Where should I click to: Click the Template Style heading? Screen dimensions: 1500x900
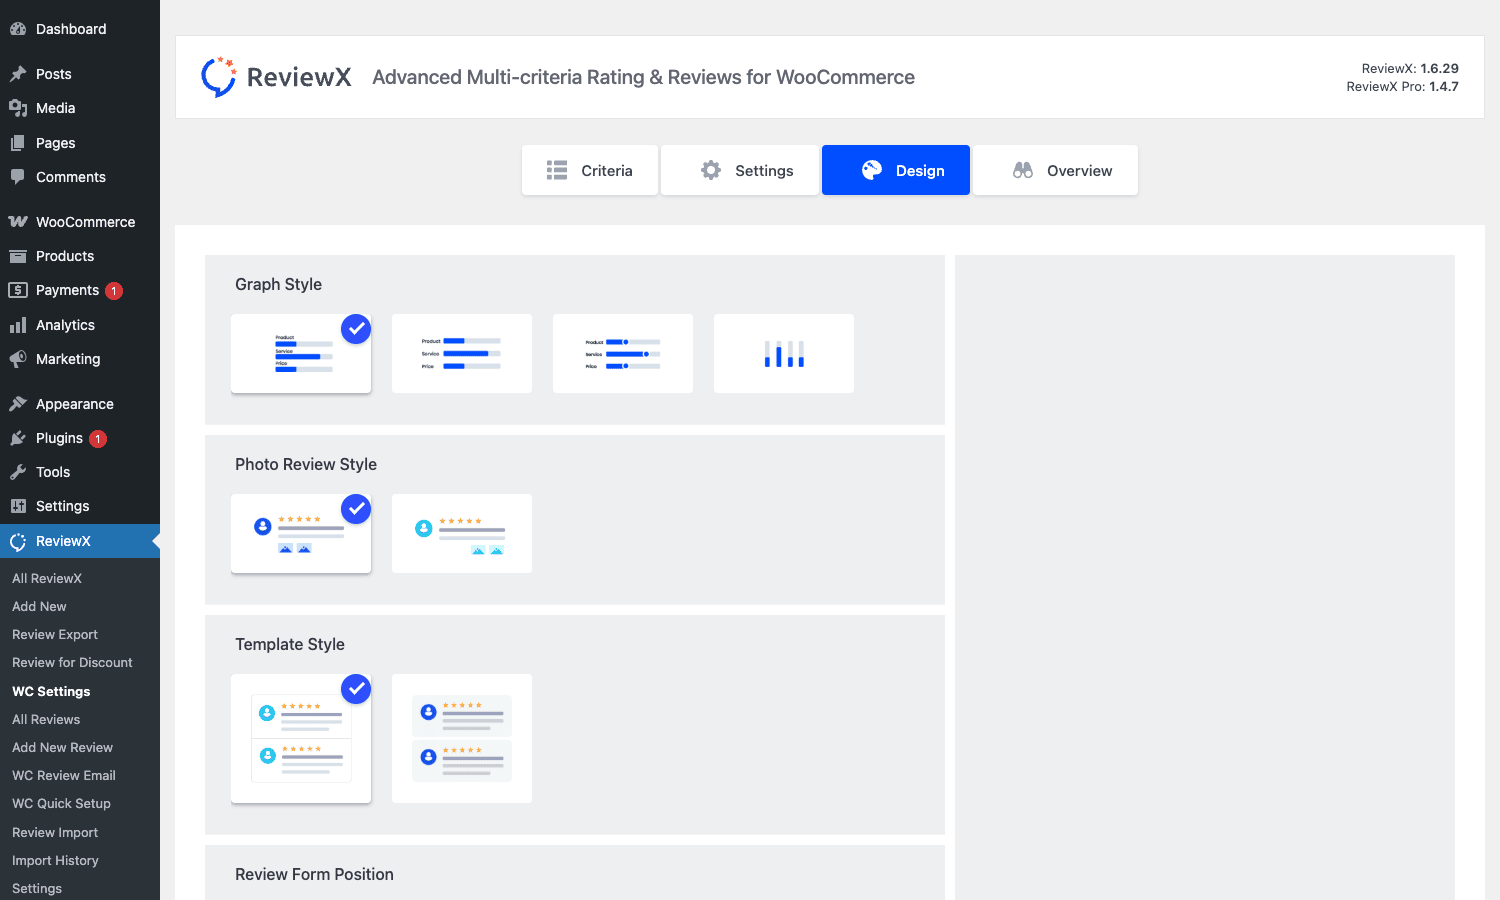click(290, 644)
